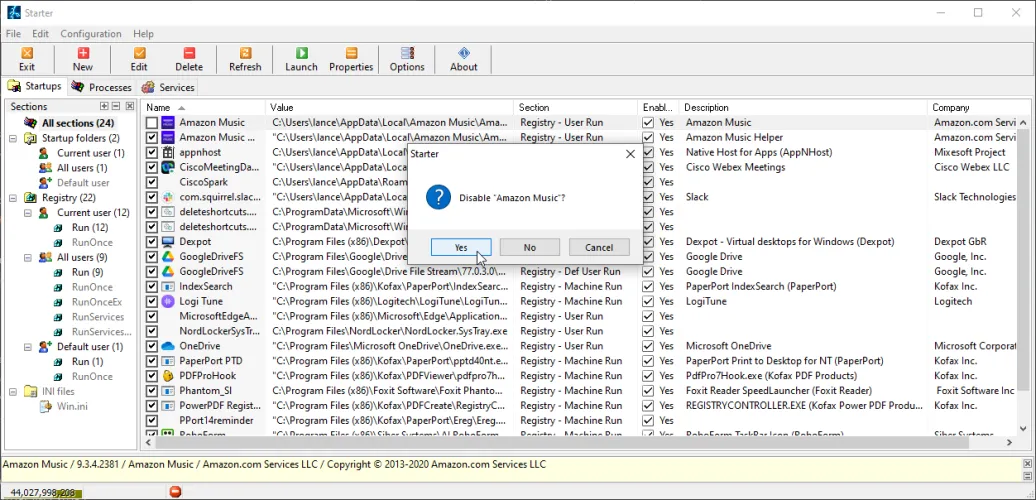The image size is (1036, 500).
Task: Click Cancel in the Disable dialog
Action: (599, 247)
